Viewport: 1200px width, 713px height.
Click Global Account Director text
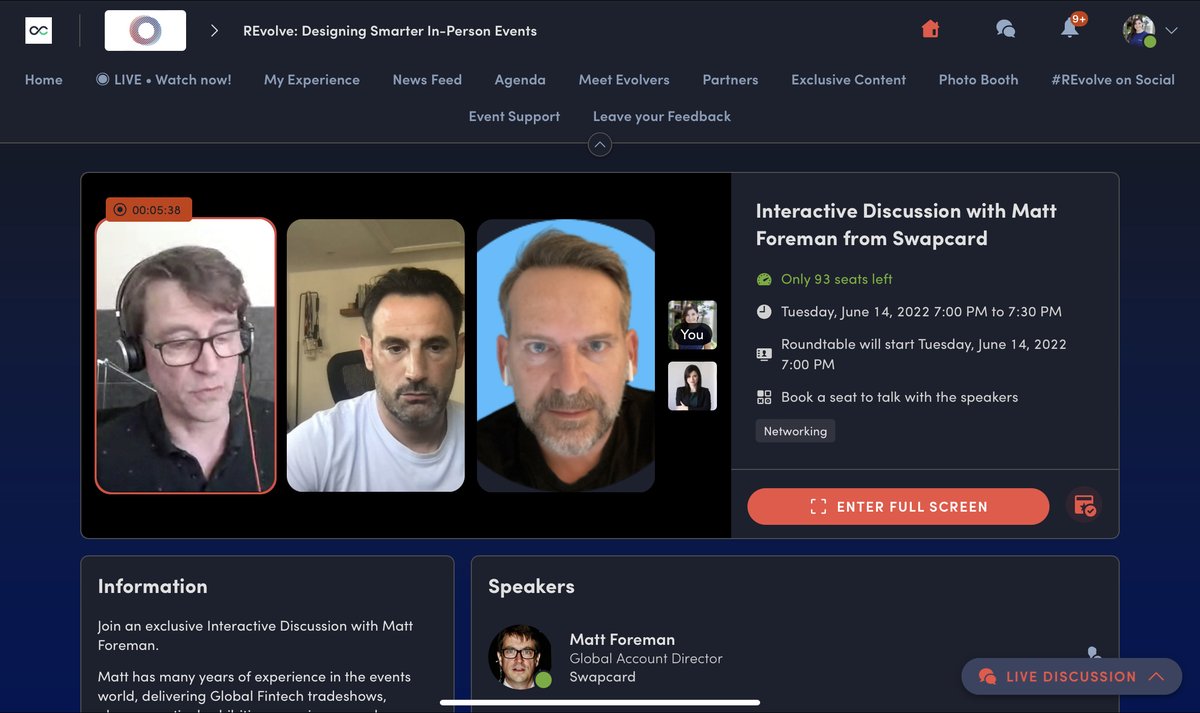pyautogui.click(x=646, y=659)
